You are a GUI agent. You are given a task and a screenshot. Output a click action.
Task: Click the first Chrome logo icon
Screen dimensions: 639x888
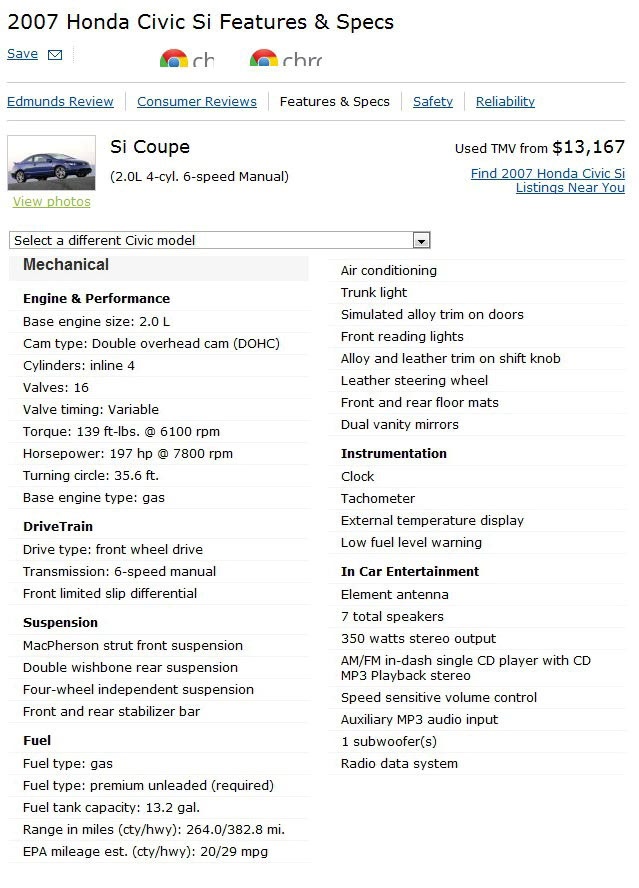(173, 58)
